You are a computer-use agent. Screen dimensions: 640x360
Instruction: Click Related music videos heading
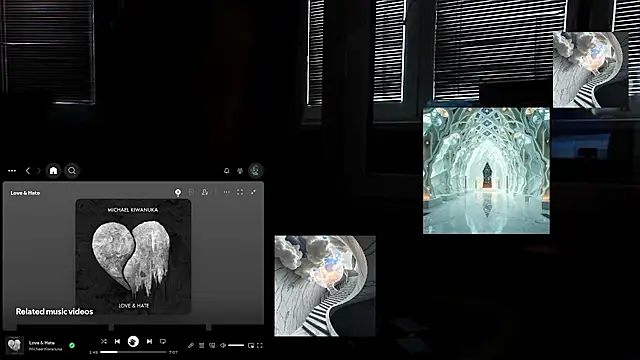[x=54, y=311]
